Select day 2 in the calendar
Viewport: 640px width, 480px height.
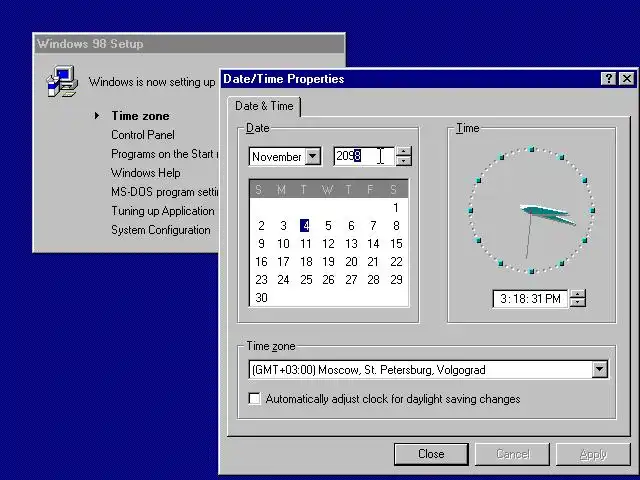tap(261, 226)
